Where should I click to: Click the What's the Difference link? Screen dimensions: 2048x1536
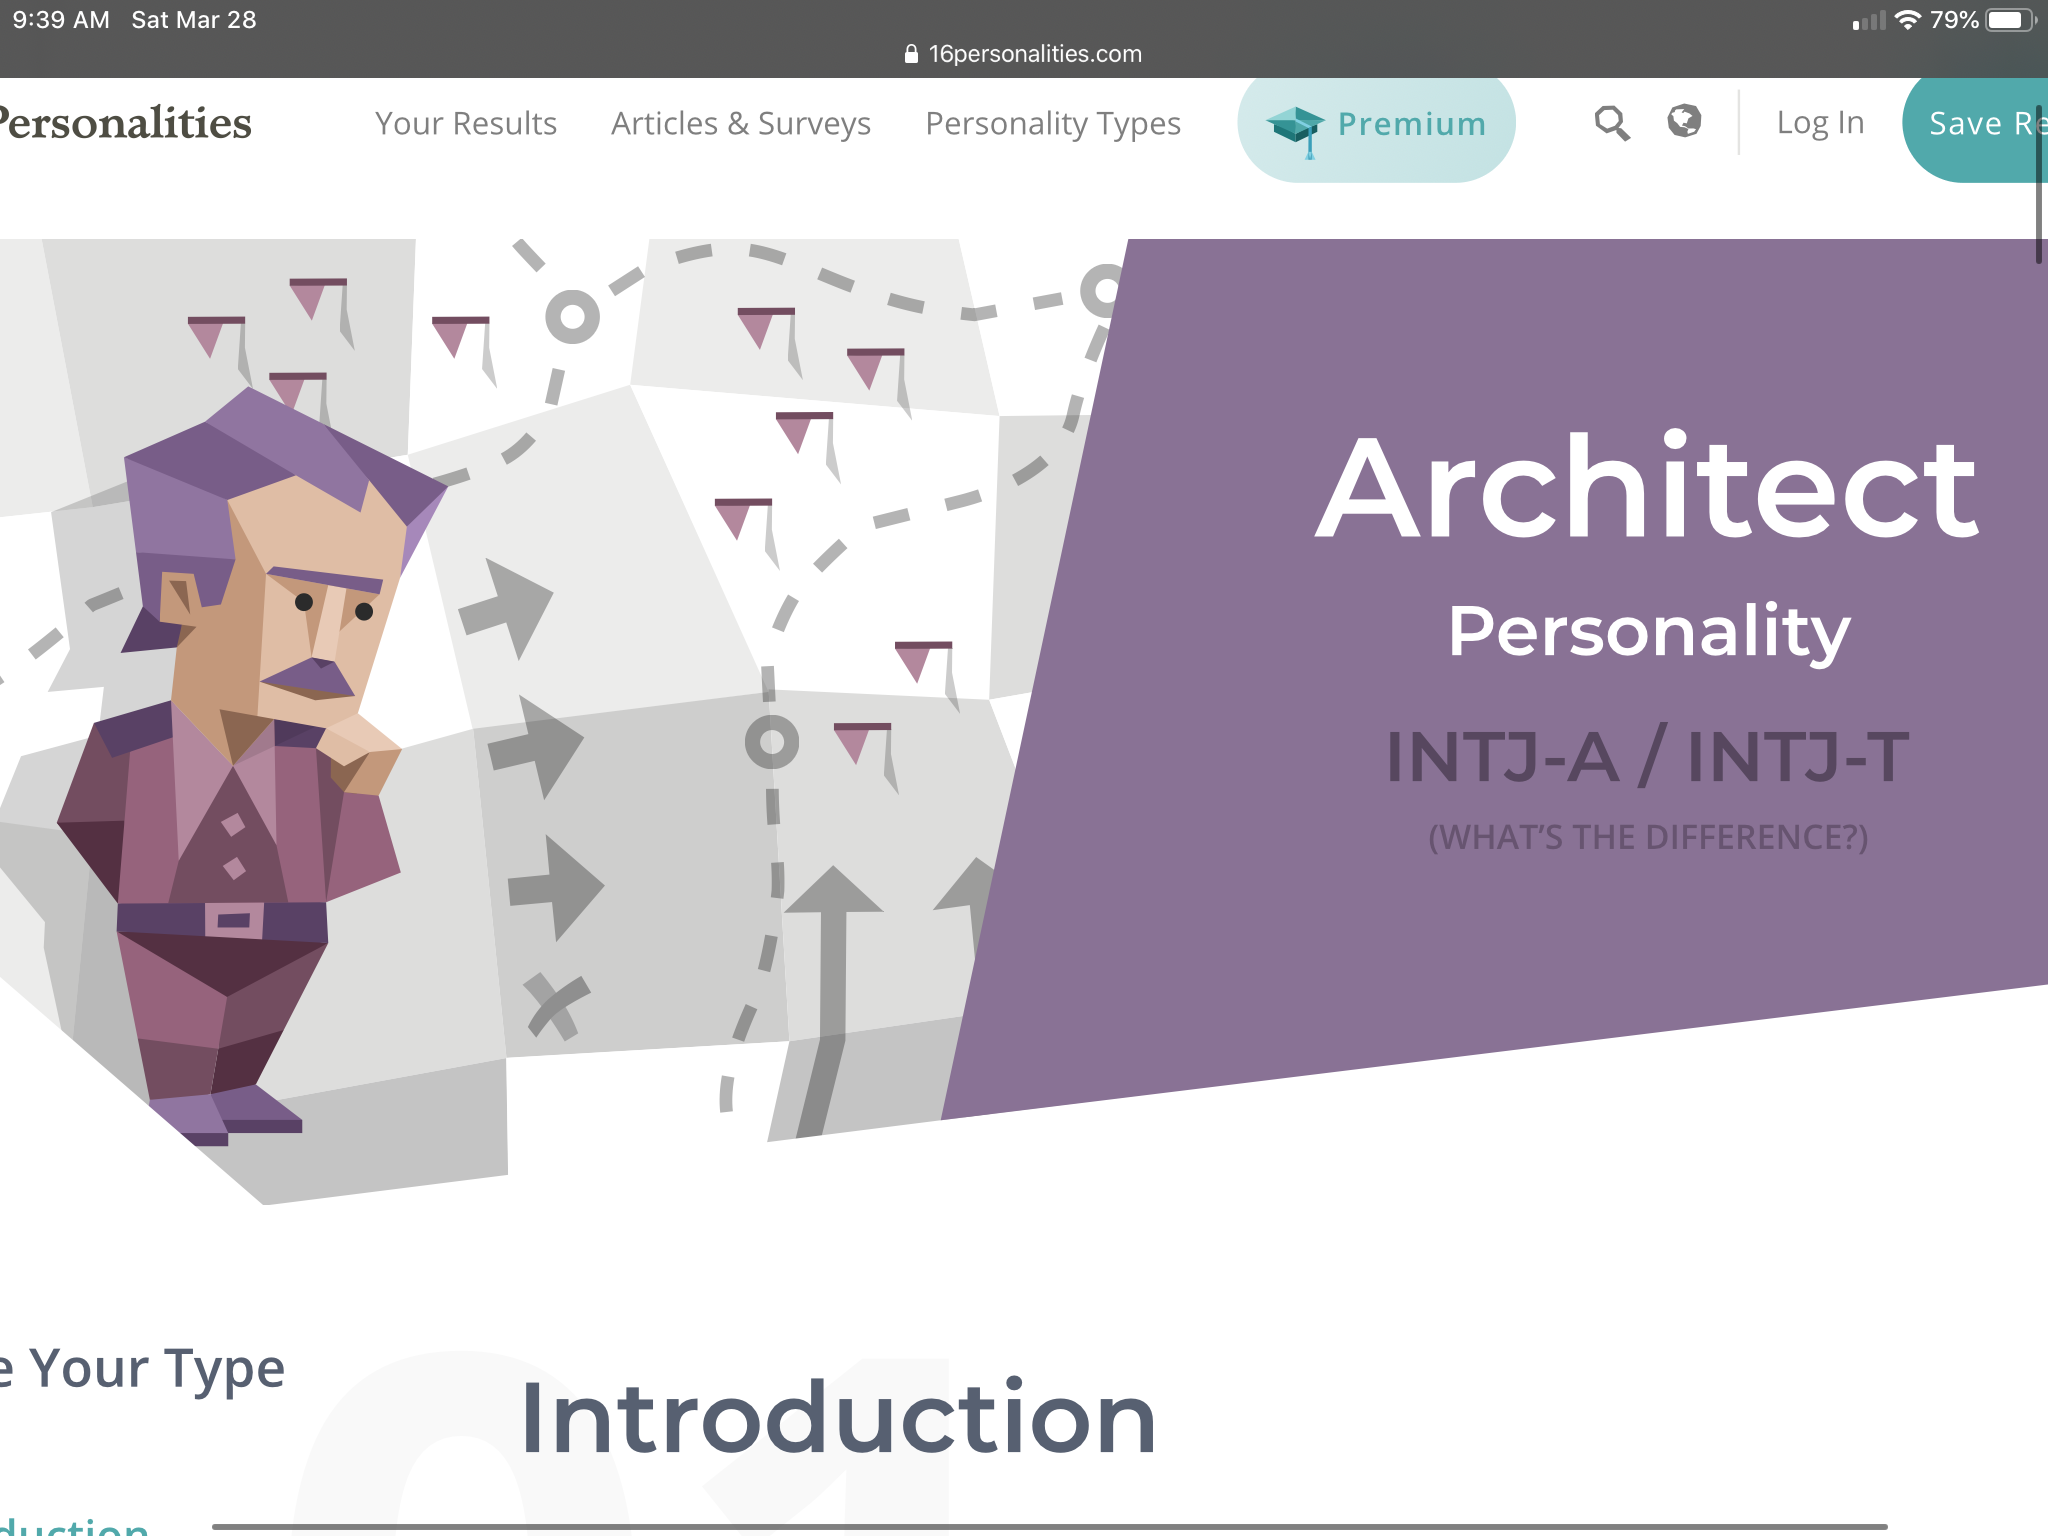coord(1648,837)
